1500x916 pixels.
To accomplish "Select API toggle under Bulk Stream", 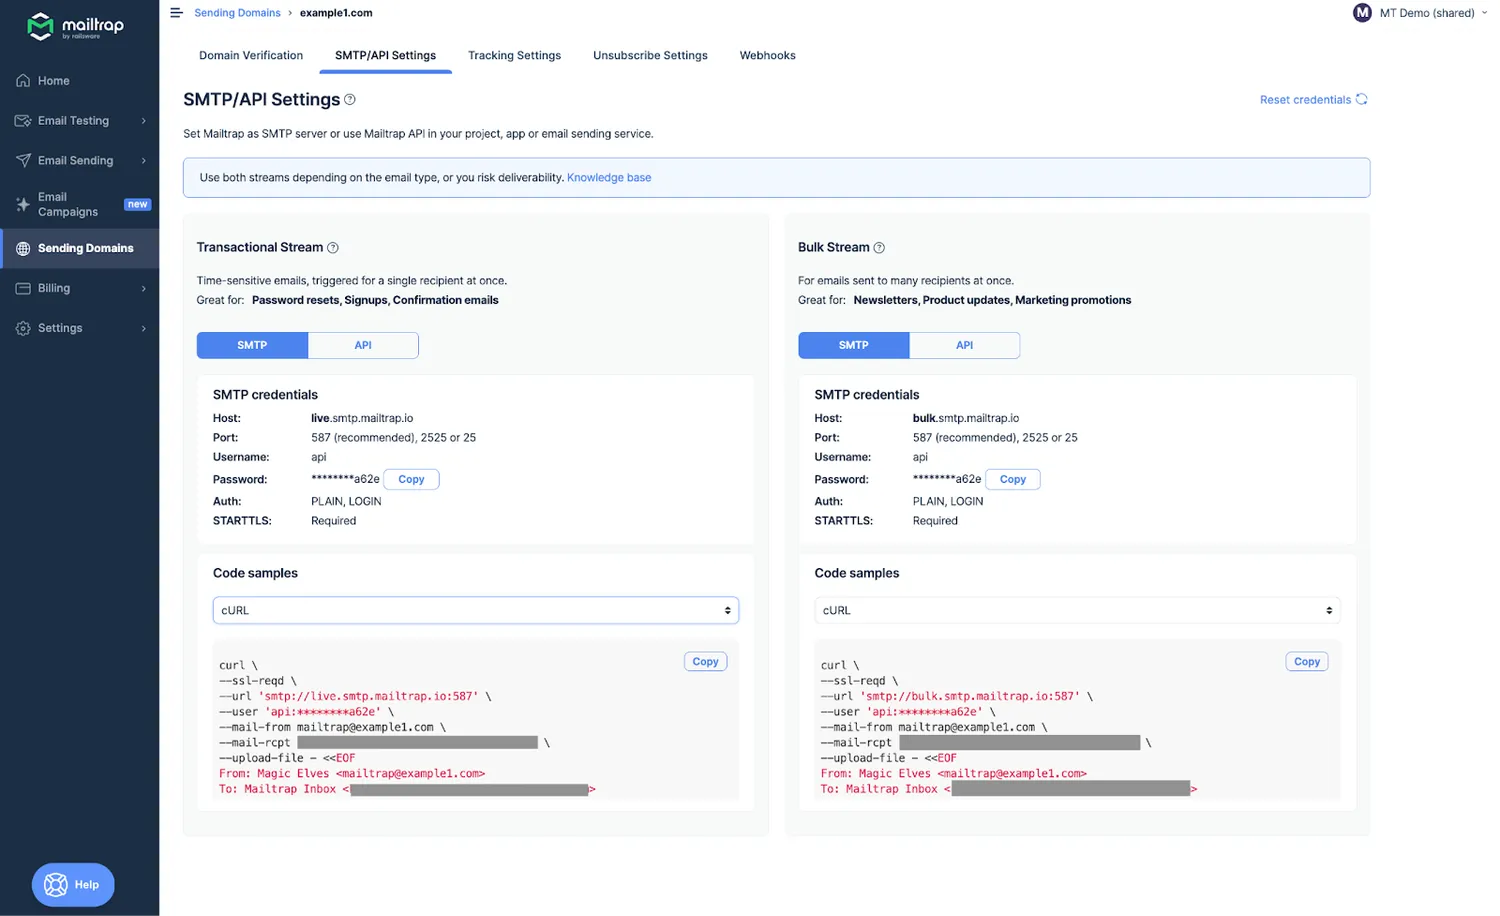I will click(x=965, y=346).
